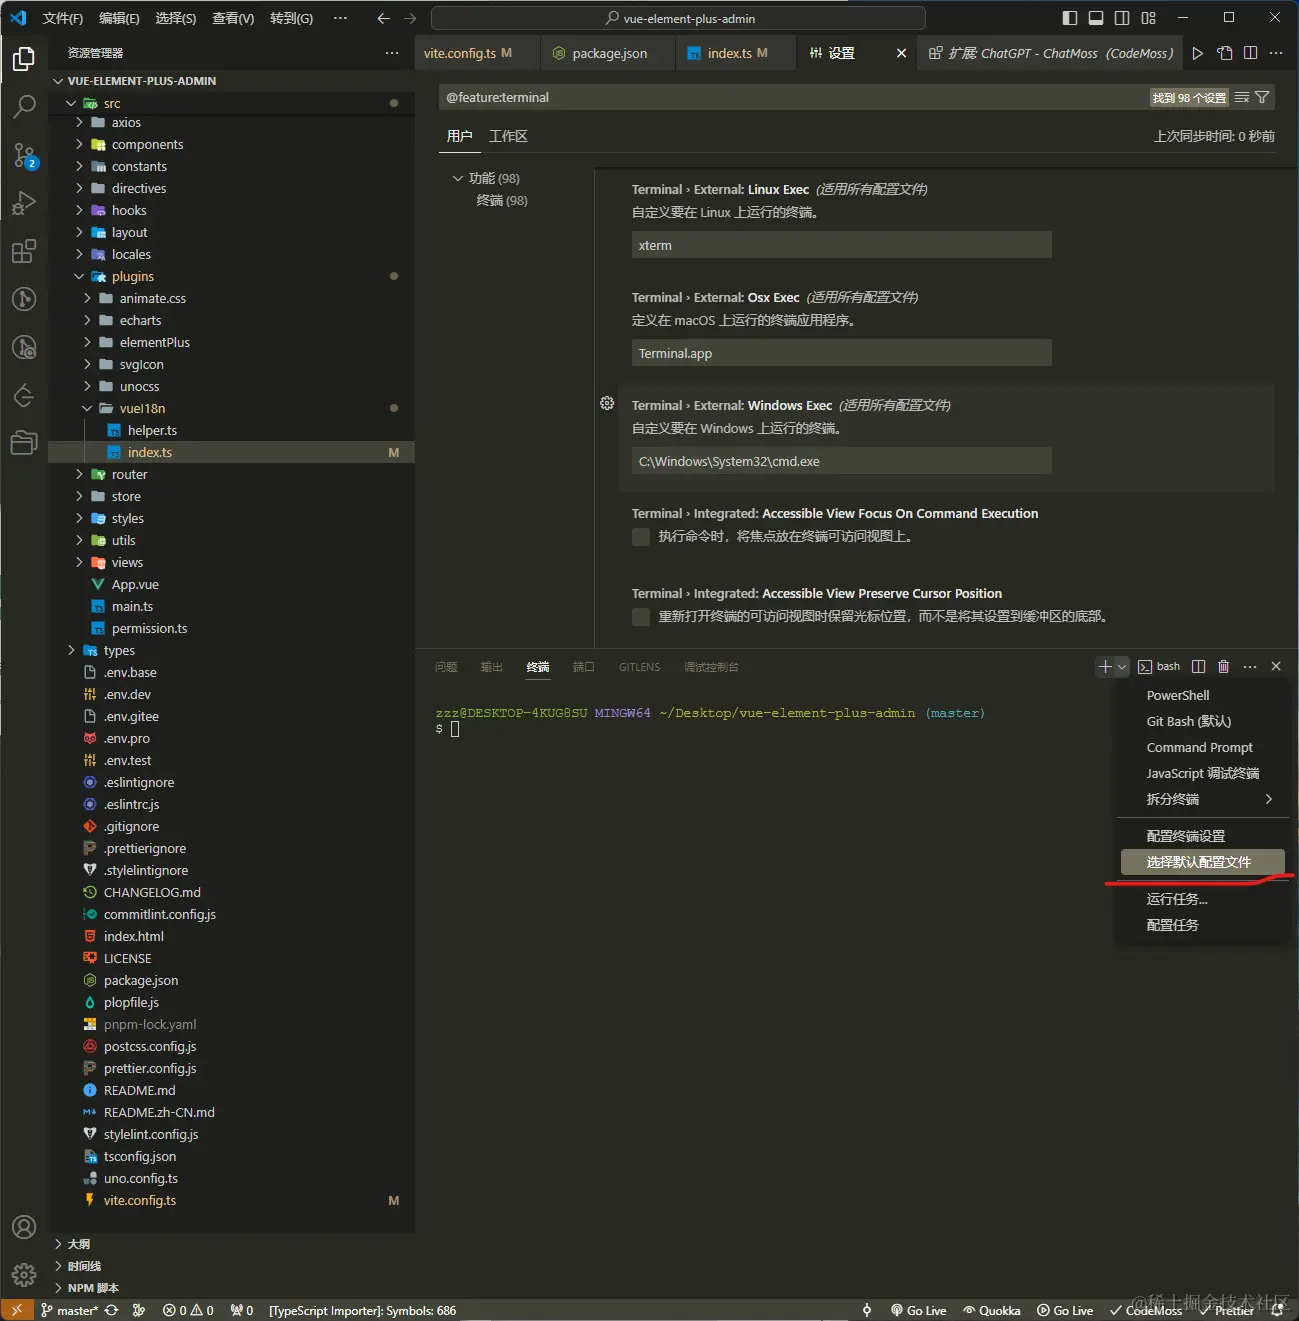Select 选择默认配置文件 from terminal menu

coord(1202,862)
